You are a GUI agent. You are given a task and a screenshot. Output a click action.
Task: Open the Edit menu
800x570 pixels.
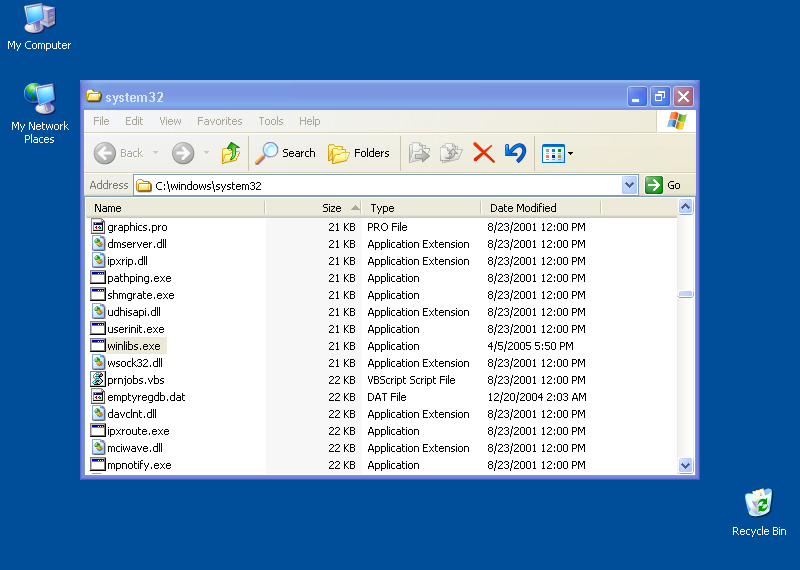point(134,121)
